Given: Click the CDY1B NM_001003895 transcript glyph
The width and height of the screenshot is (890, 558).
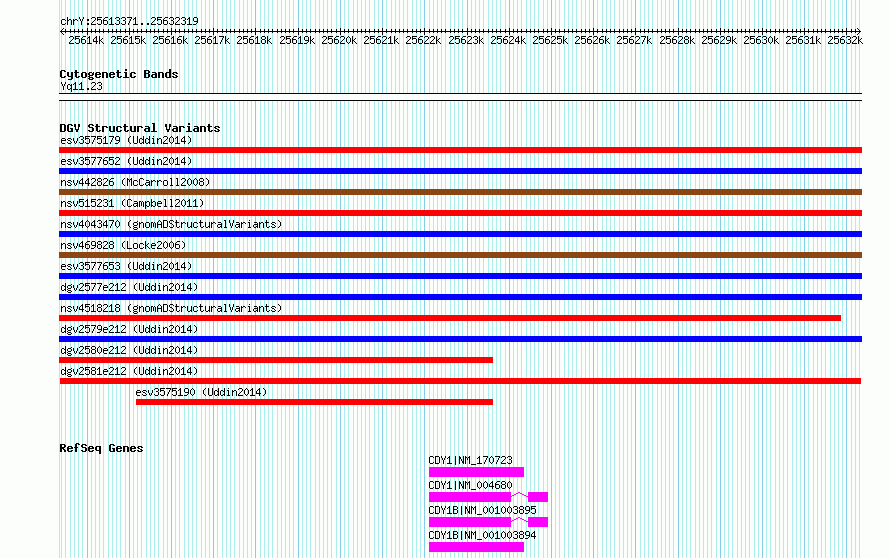Looking at the screenshot, I should tap(488, 522).
